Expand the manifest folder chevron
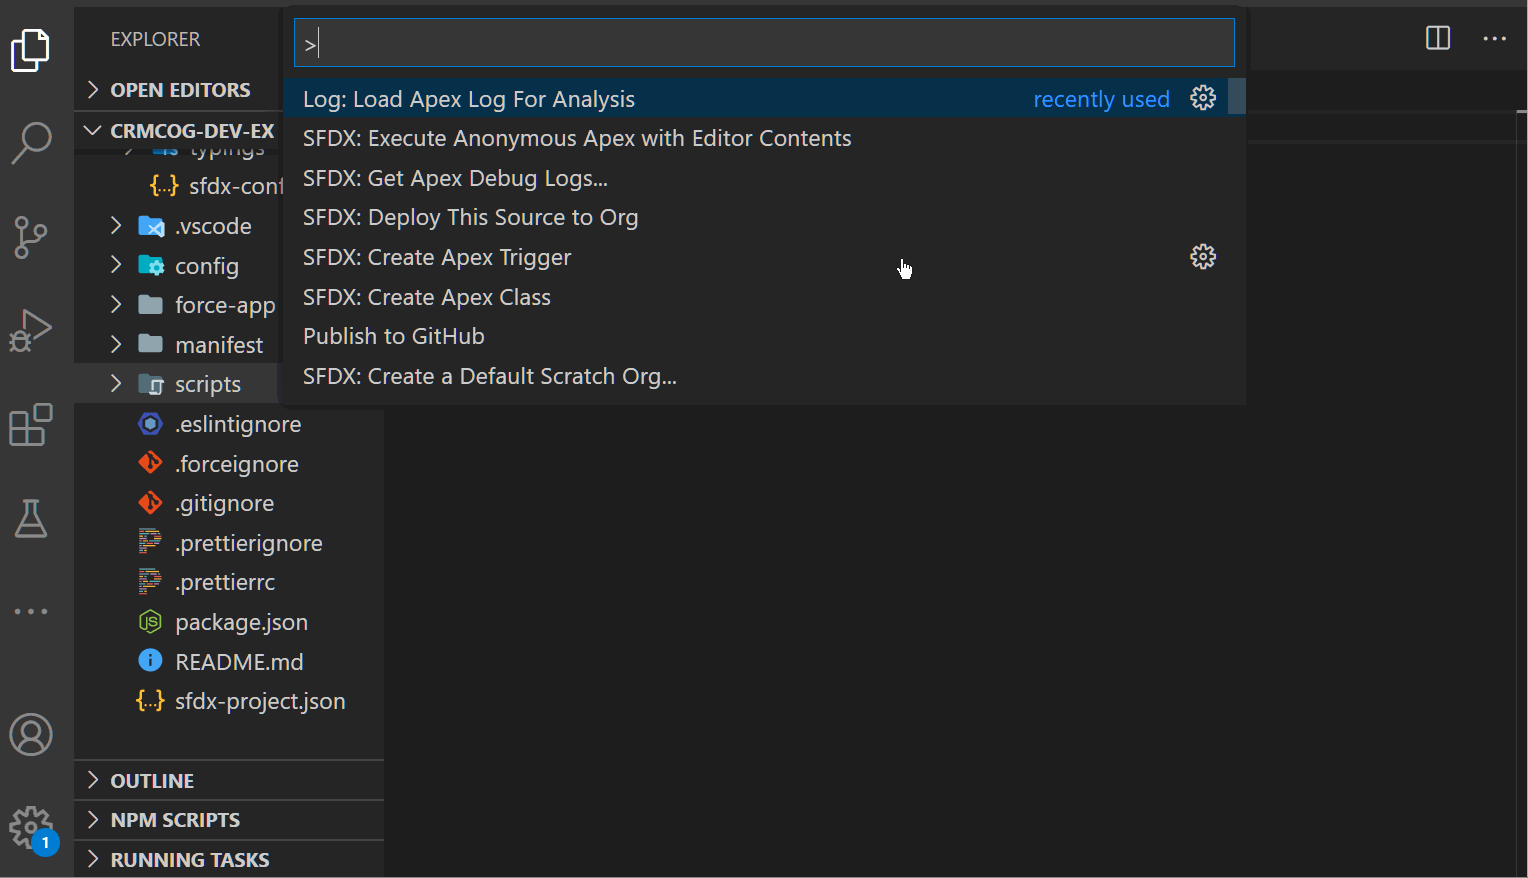Viewport: 1528px width, 878px height. (116, 345)
